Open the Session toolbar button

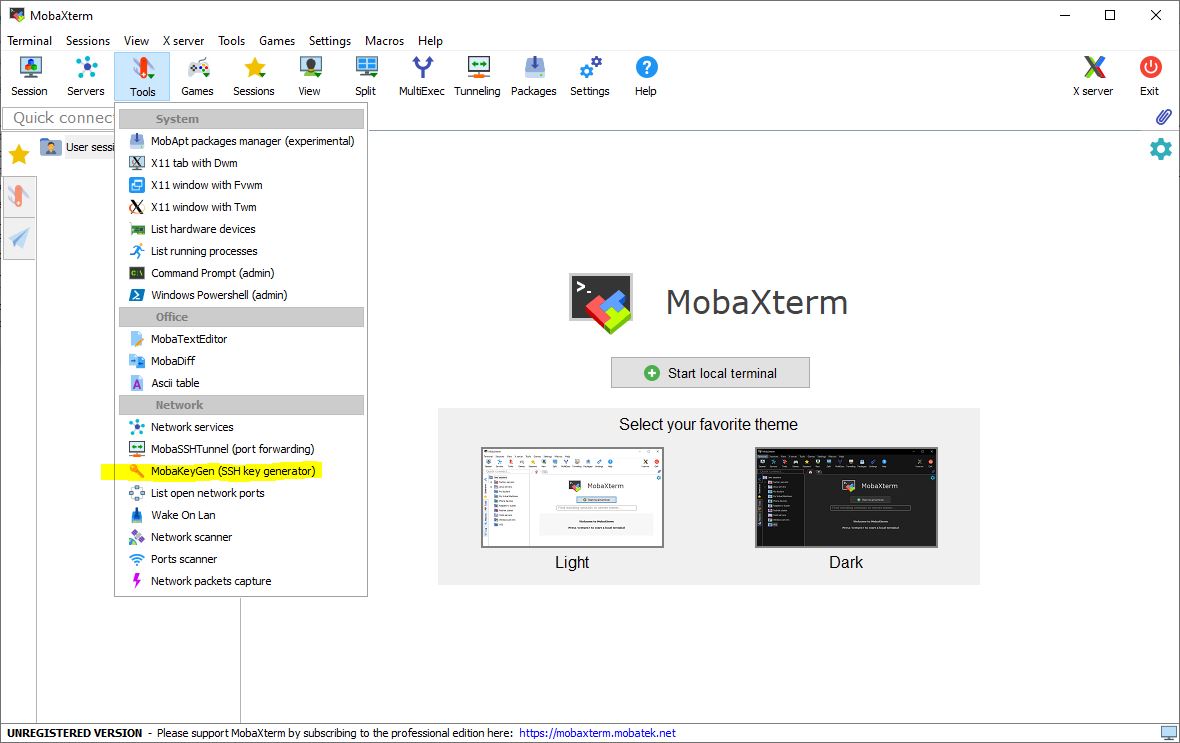29,77
